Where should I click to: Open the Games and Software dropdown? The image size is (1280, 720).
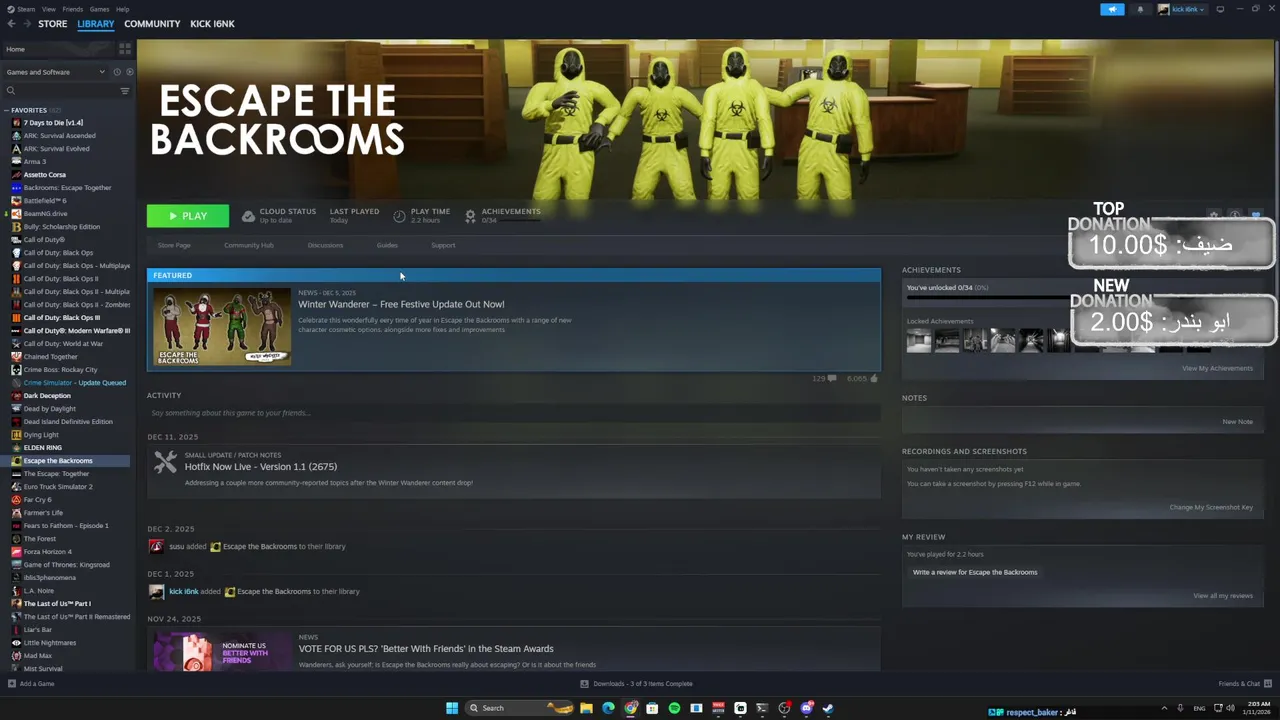55,72
